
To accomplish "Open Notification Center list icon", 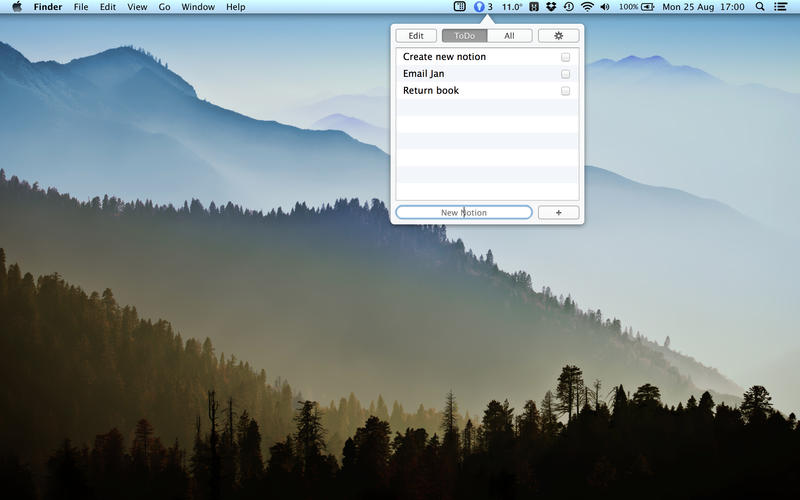I will (780, 7).
